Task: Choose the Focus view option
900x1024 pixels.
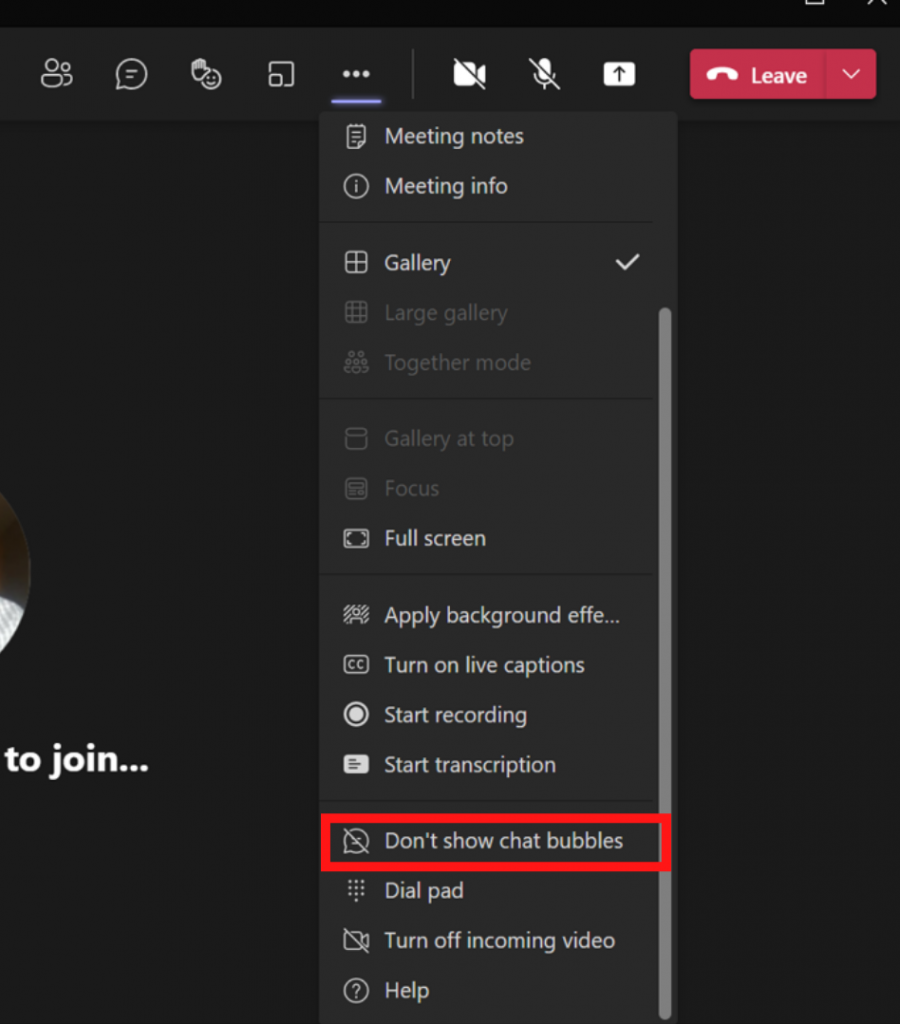Action: (x=487, y=488)
